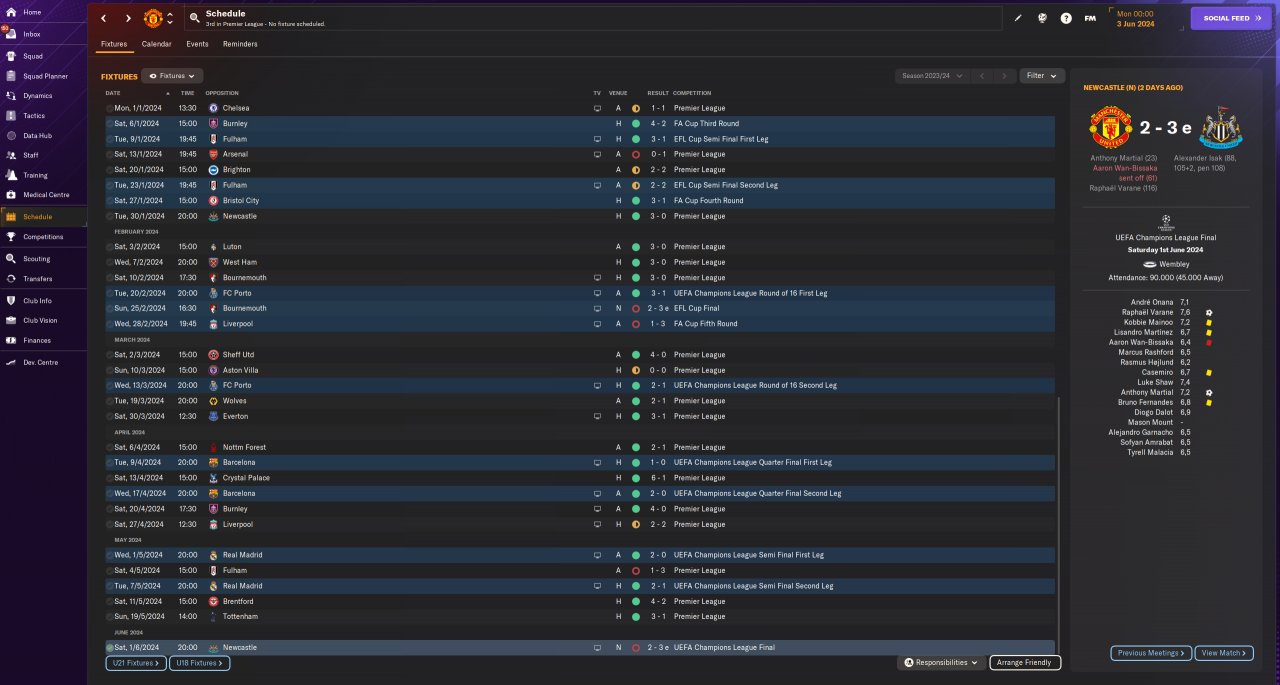Open the Club Vision sidebar icon
Image resolution: width=1280 pixels, height=685 pixels.
click(11, 321)
